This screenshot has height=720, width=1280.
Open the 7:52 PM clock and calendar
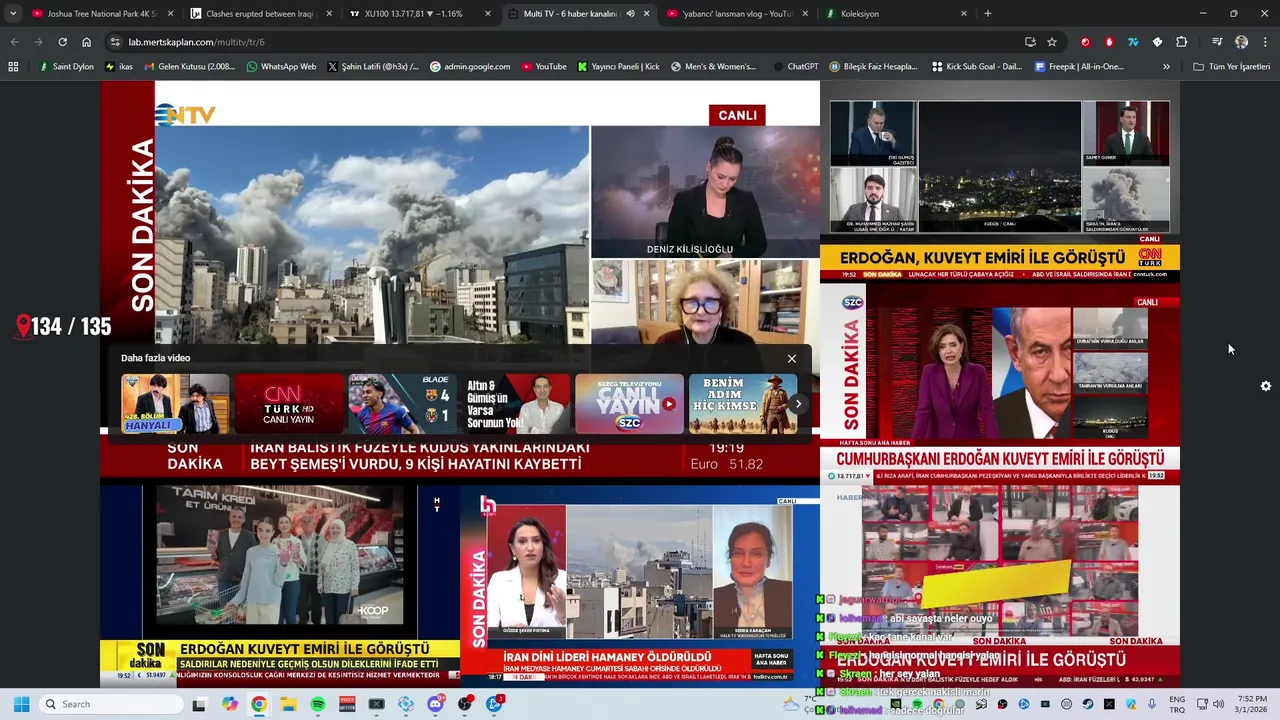1252,704
